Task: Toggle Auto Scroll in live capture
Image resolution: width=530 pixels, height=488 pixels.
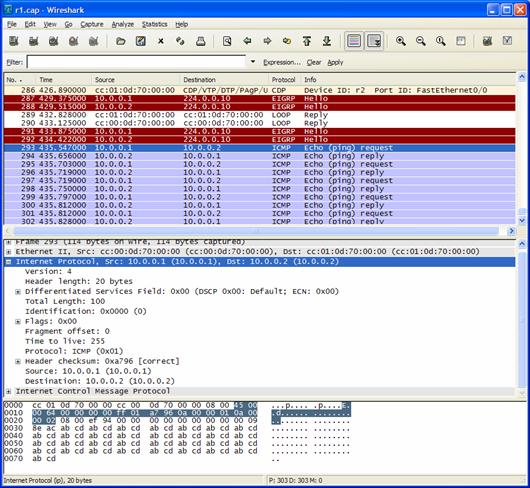Action: (x=374, y=41)
